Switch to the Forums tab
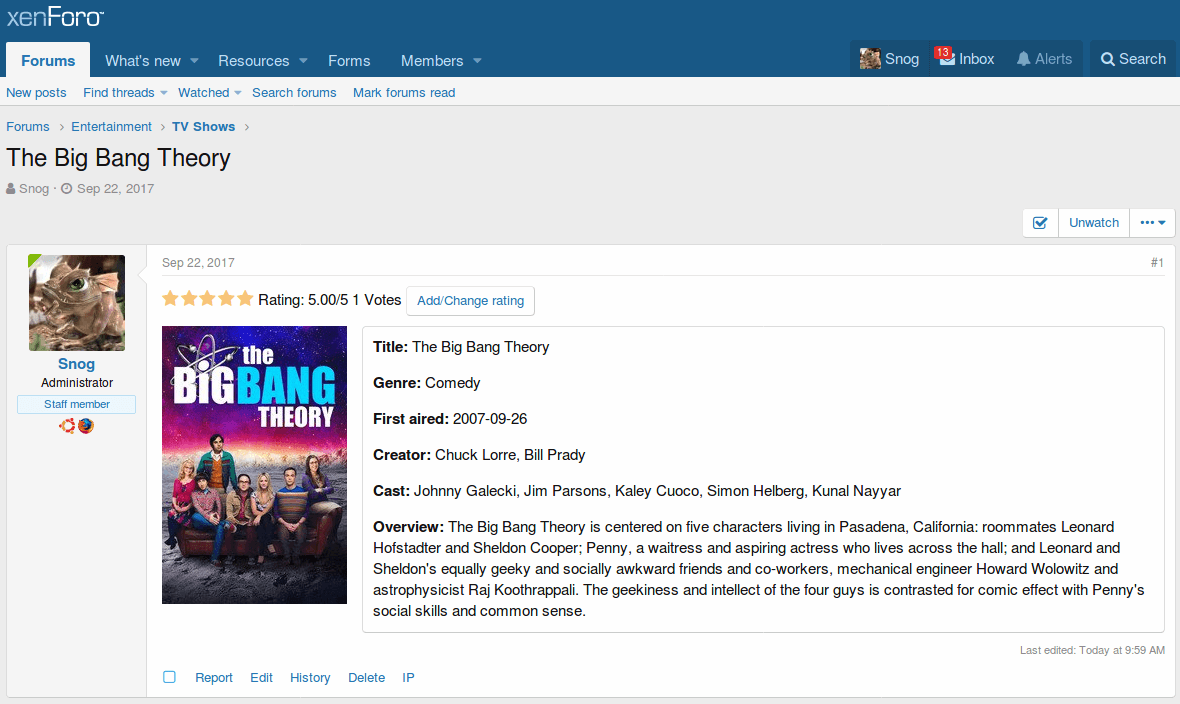Image resolution: width=1180 pixels, height=704 pixels. click(48, 60)
